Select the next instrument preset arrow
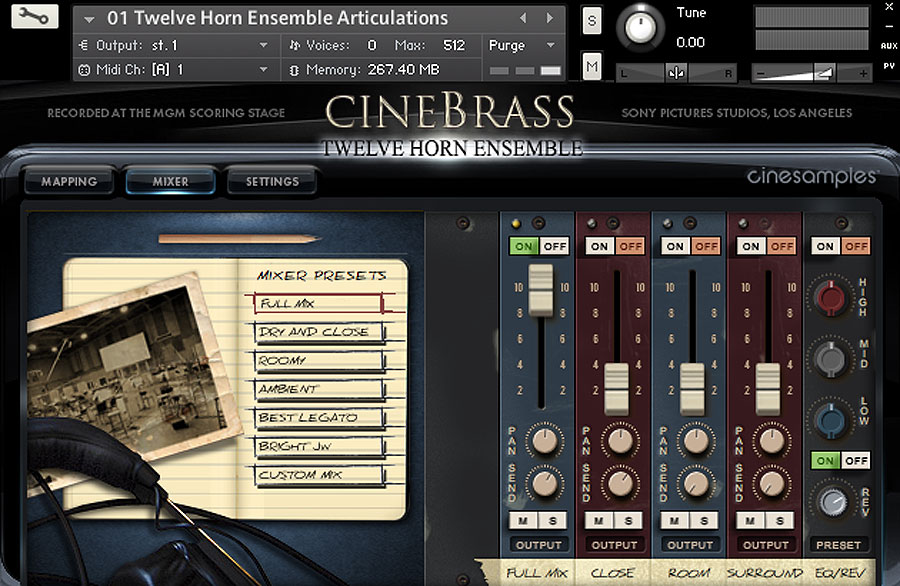Viewport: 900px width, 586px height. click(549, 18)
